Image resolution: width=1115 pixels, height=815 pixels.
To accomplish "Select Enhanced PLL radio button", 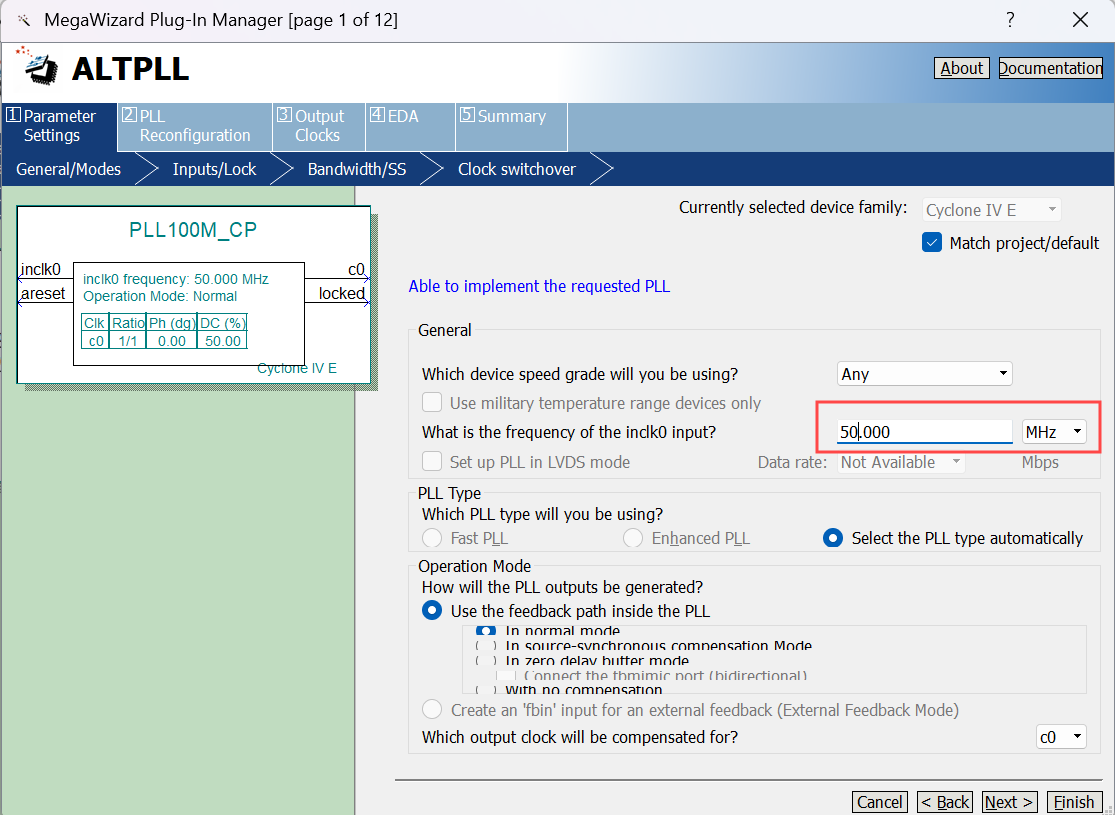I will point(633,538).
